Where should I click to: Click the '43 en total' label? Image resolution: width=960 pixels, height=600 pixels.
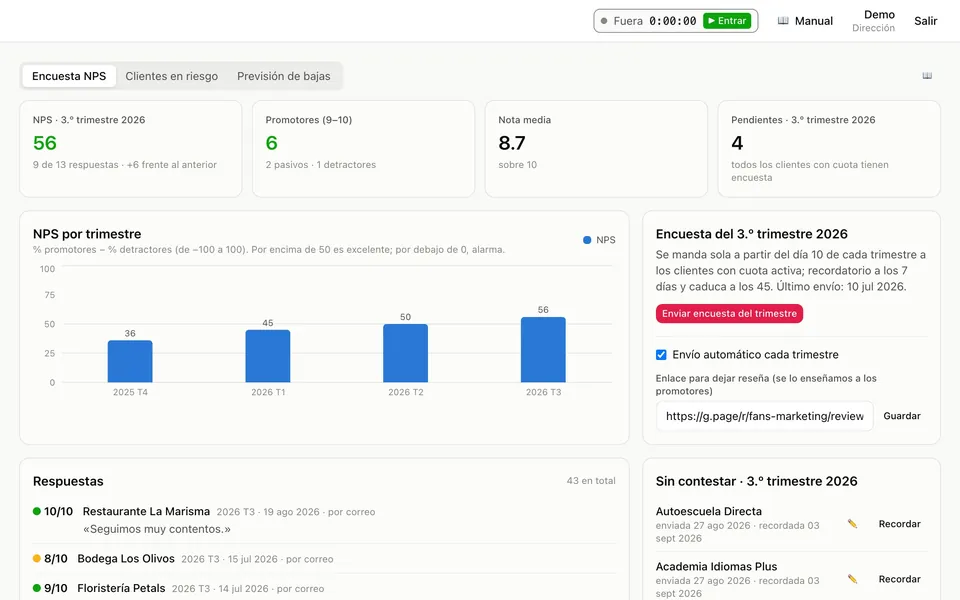click(x=591, y=481)
